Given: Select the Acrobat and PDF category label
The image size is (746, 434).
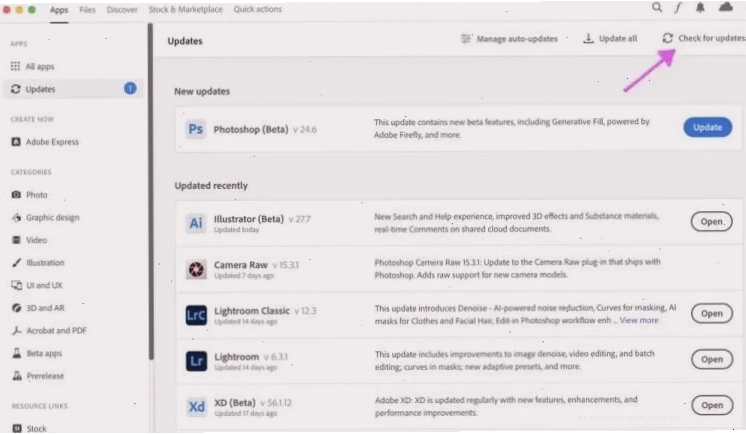Looking at the screenshot, I should pos(57,330).
